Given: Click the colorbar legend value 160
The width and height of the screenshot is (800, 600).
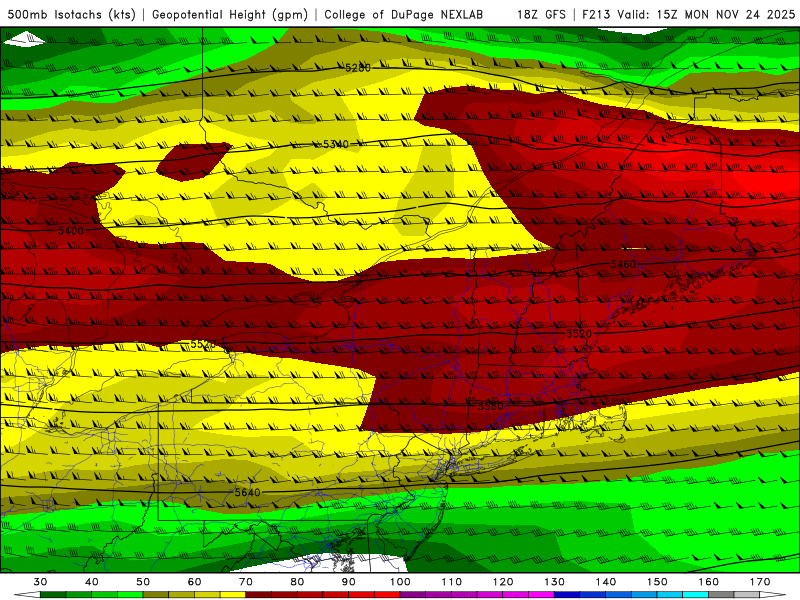Looking at the screenshot, I should click(709, 582).
